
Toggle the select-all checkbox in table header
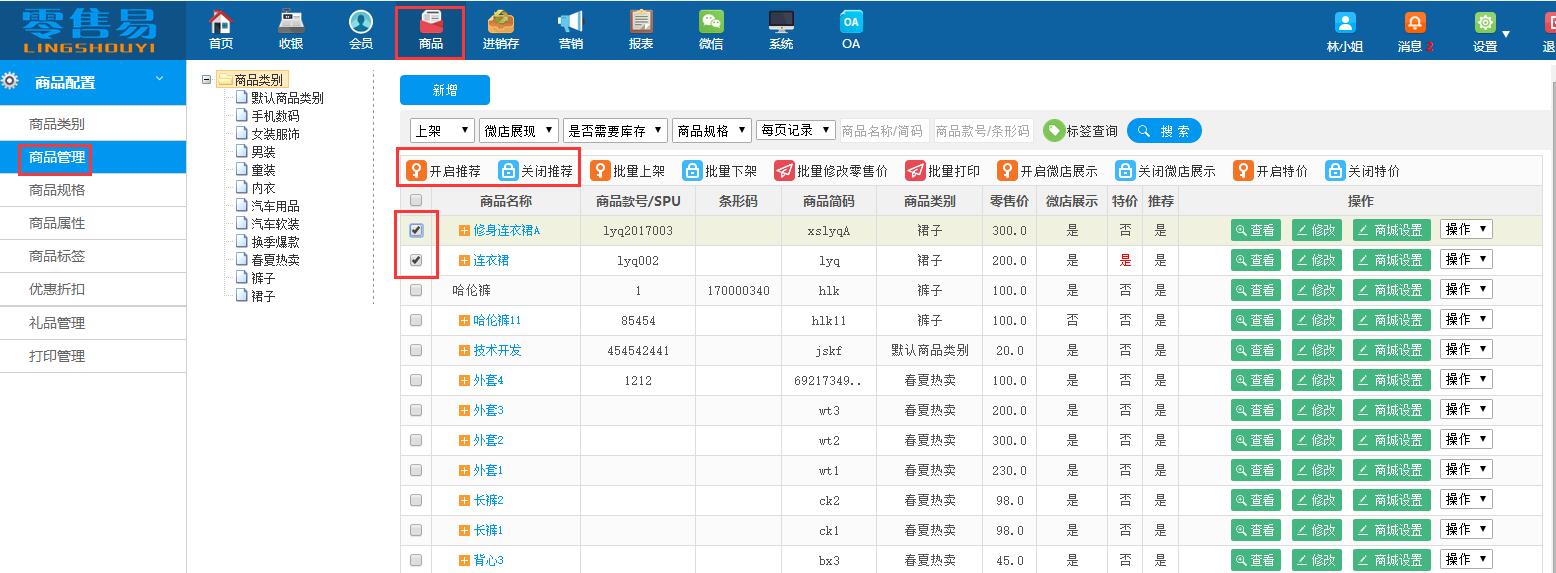click(416, 200)
